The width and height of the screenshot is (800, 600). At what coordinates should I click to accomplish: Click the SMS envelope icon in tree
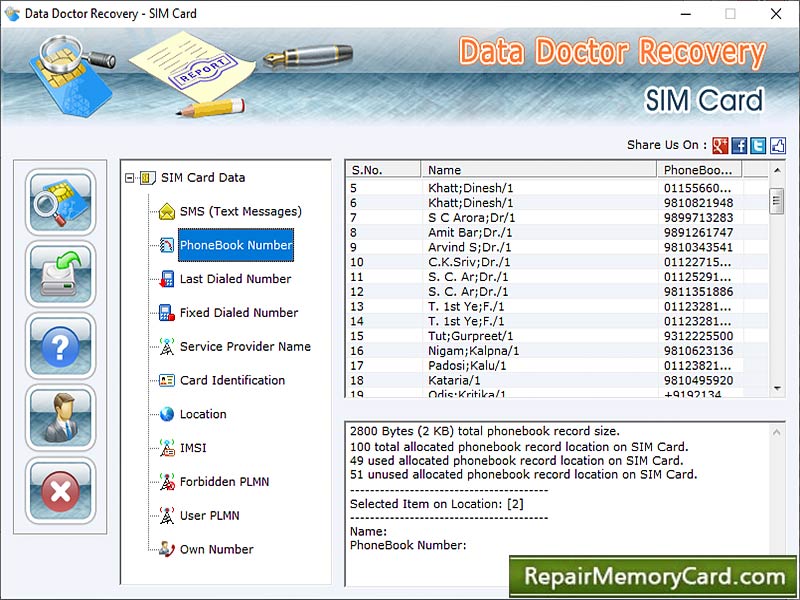coord(167,211)
